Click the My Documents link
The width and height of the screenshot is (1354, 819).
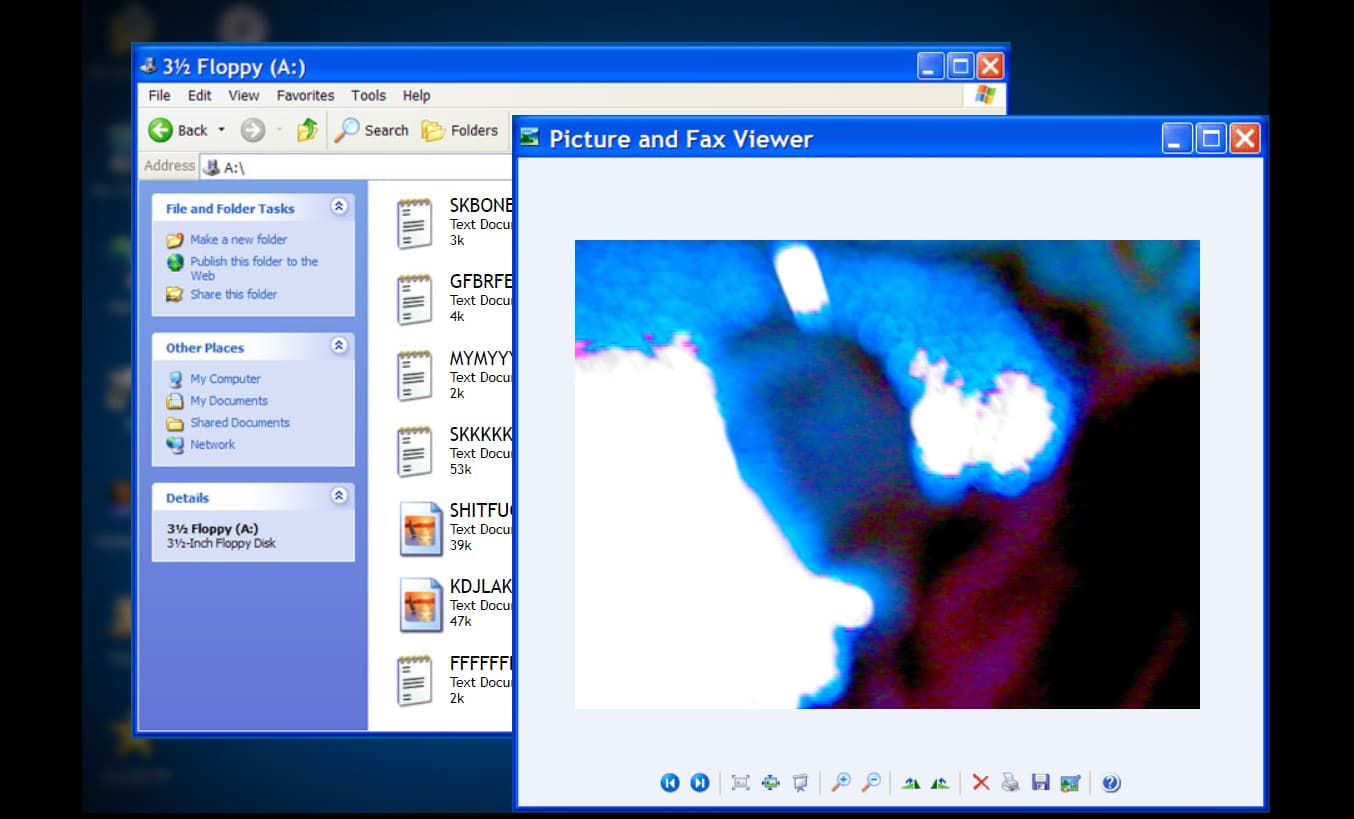(x=229, y=401)
